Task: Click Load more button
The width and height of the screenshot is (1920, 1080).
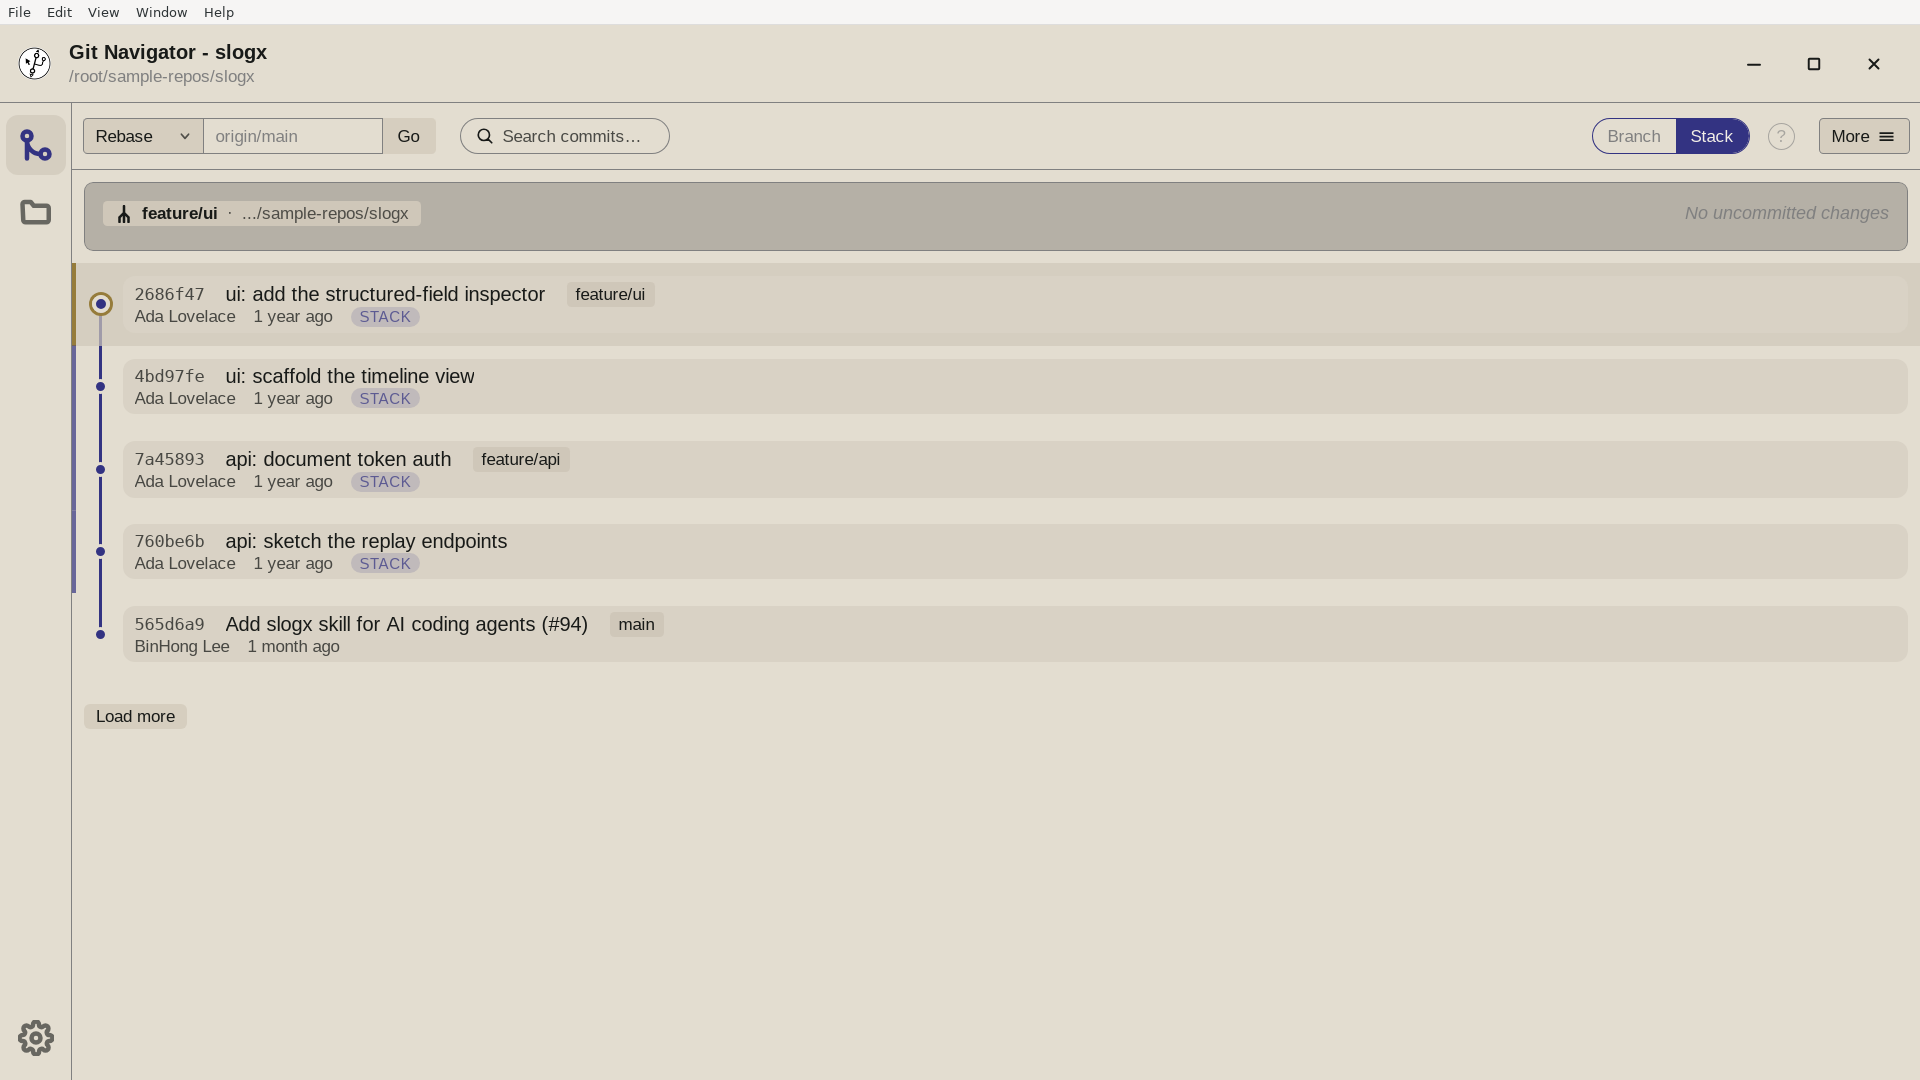Action: coord(135,717)
